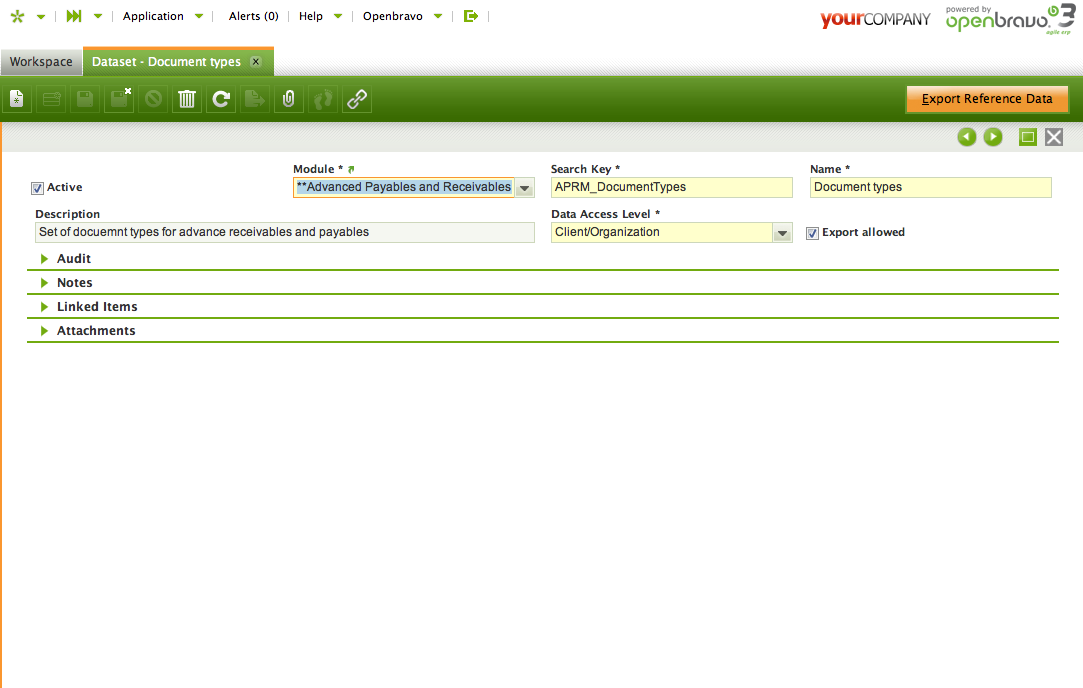Click the New Document toolbar icon
The height and width of the screenshot is (688, 1083).
tap(17, 99)
